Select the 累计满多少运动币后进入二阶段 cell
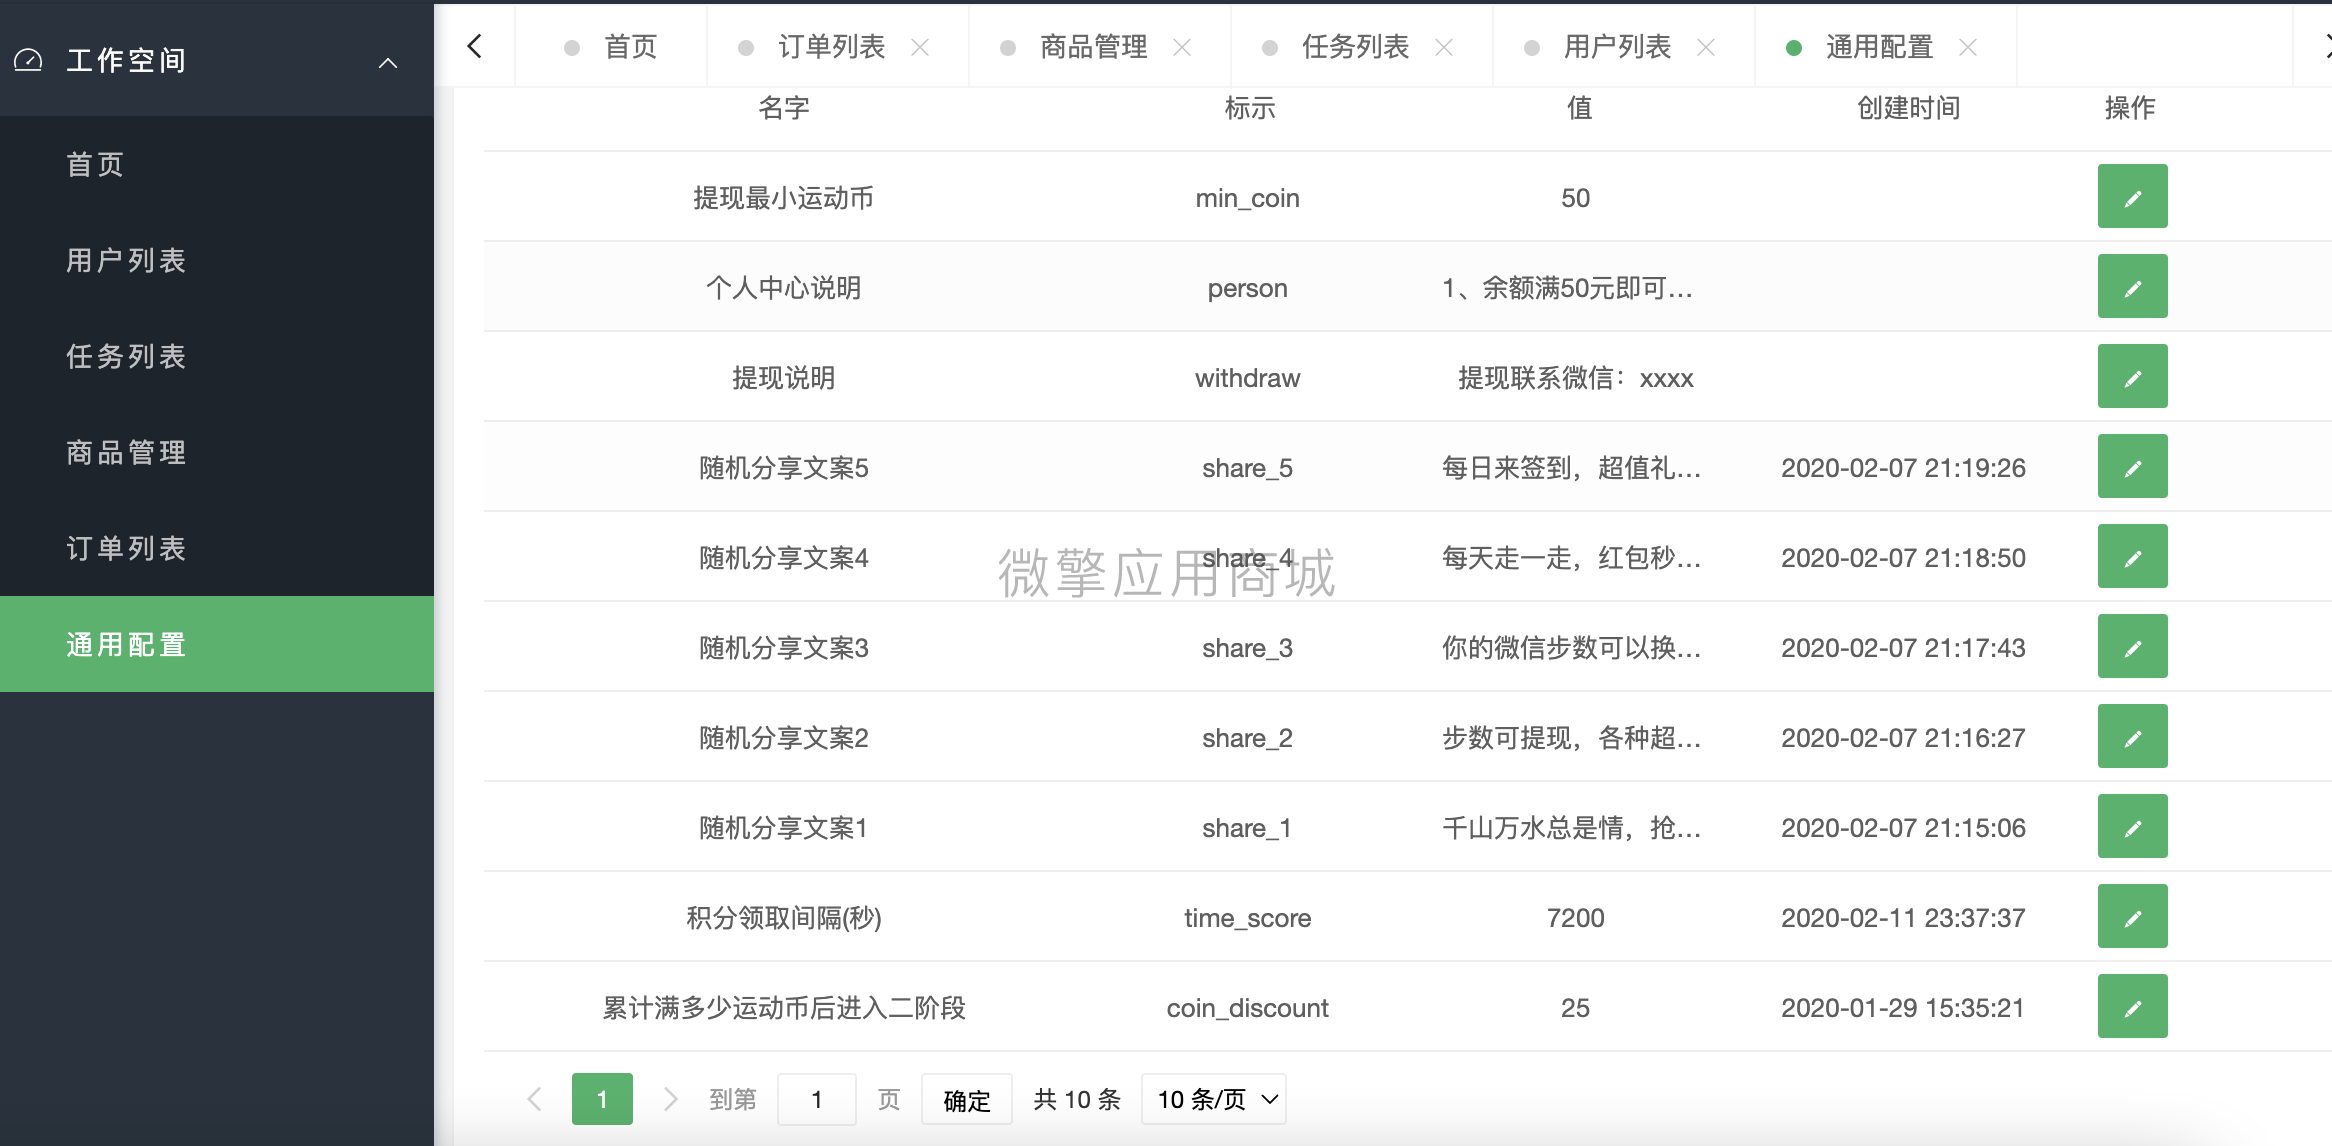Viewport: 2332px width, 1146px height. 783,1008
